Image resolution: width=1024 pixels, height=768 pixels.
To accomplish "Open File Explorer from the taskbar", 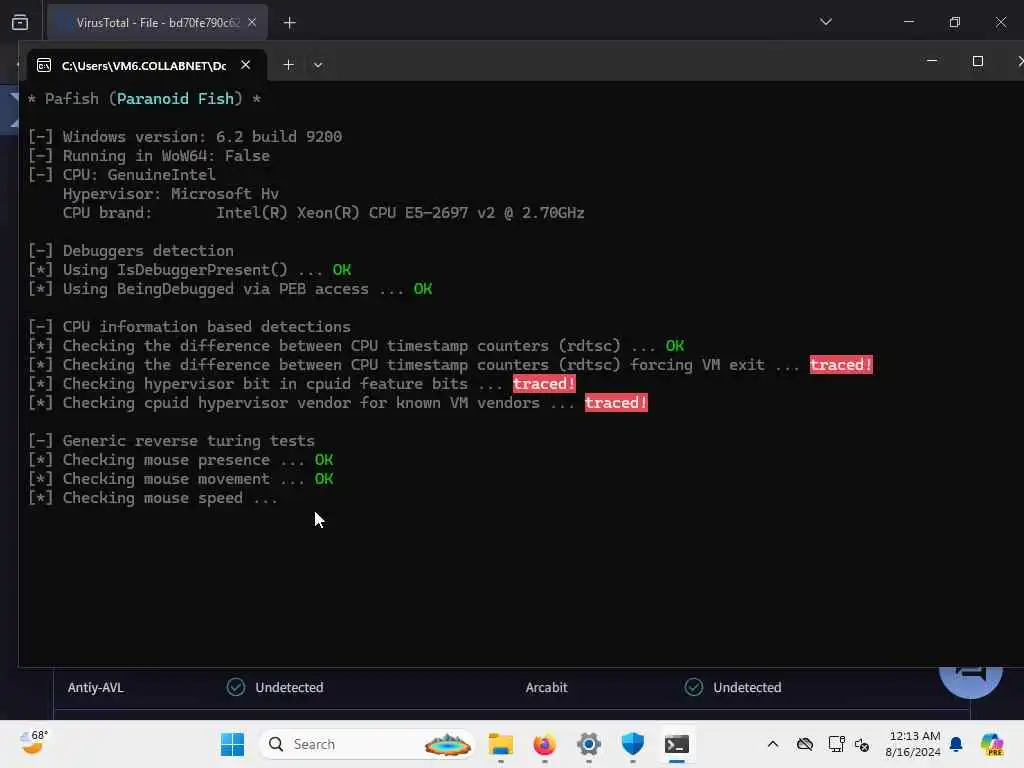I will tap(500, 744).
